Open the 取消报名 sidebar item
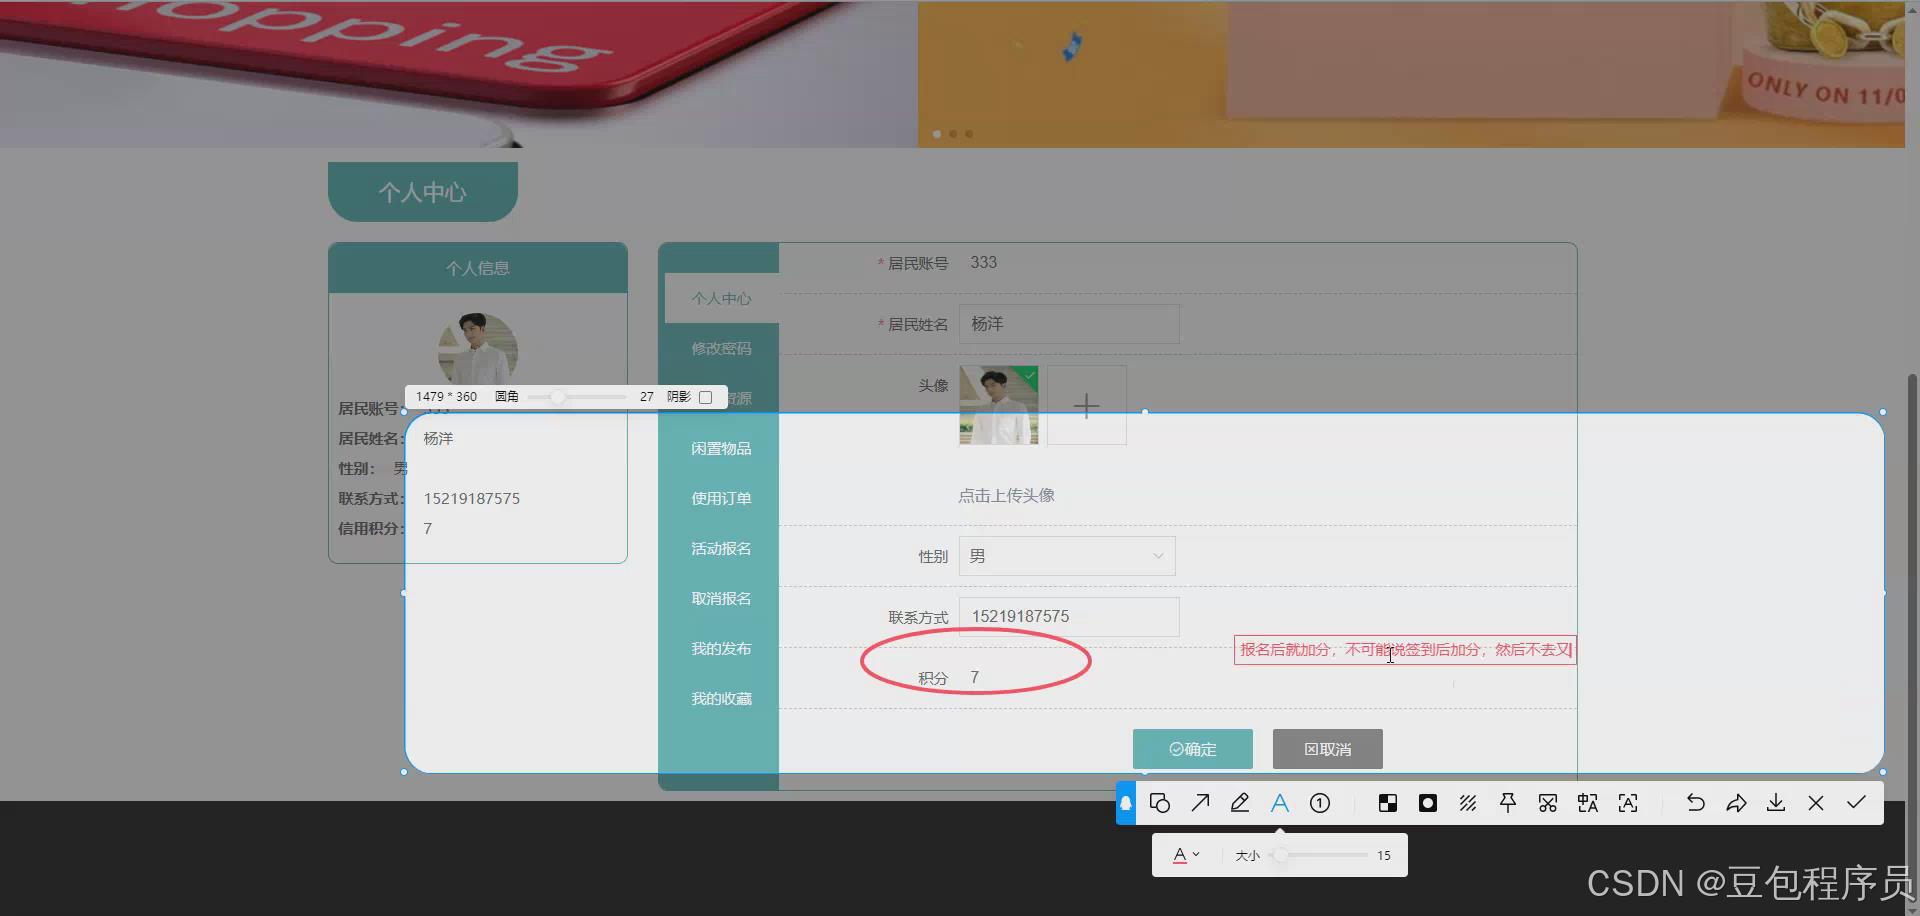 point(721,598)
